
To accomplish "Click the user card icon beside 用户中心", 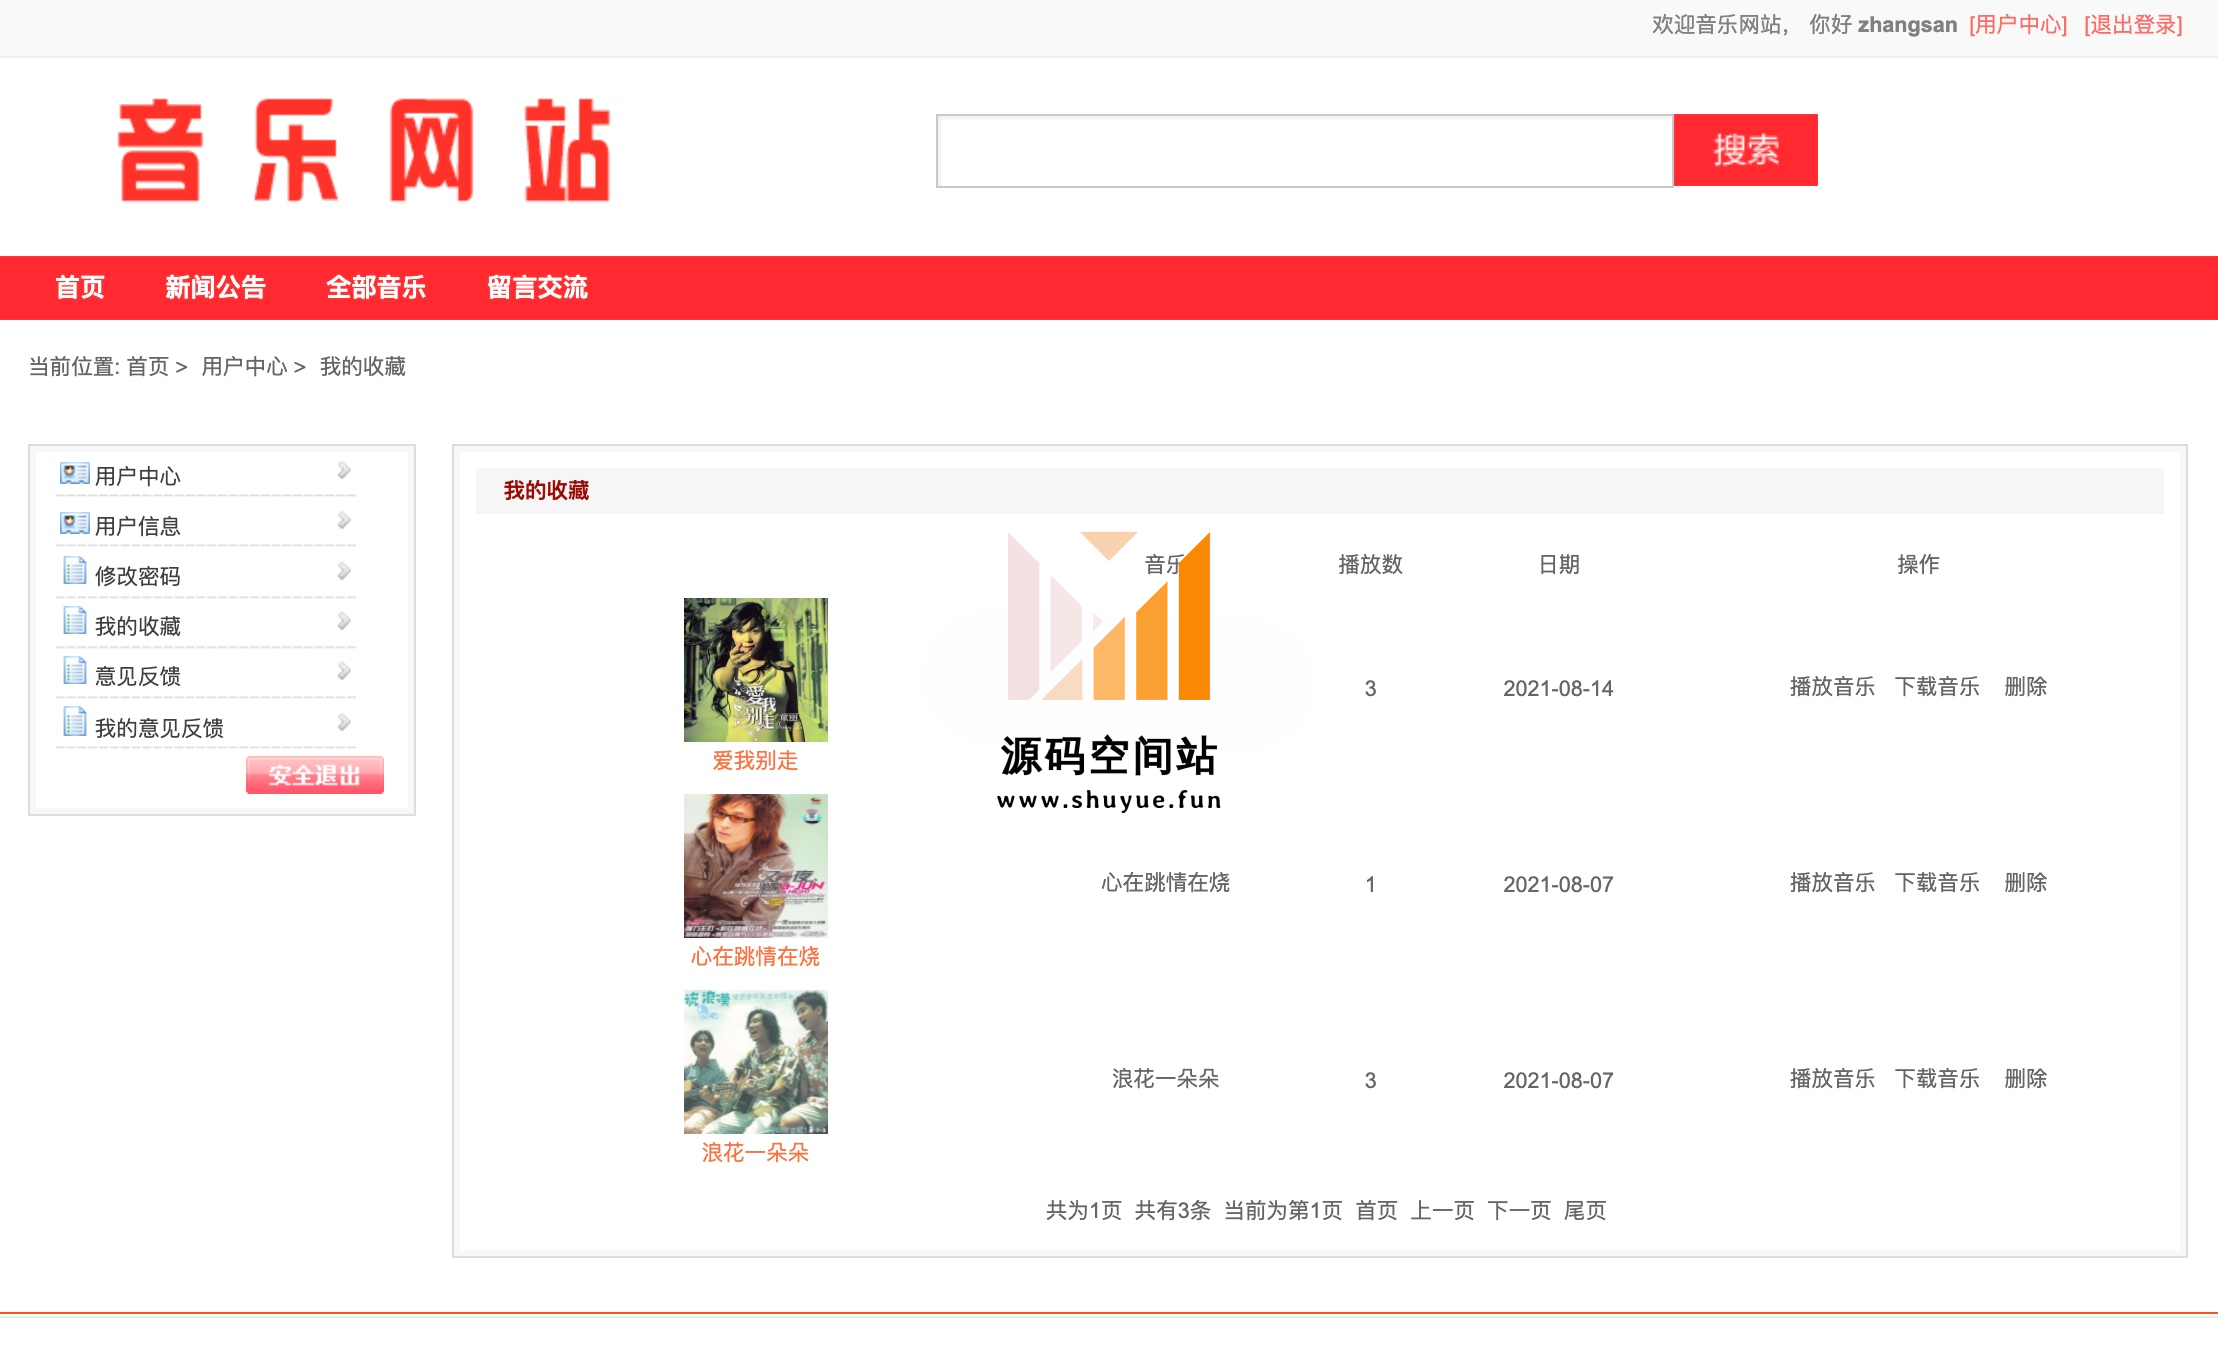I will point(74,473).
